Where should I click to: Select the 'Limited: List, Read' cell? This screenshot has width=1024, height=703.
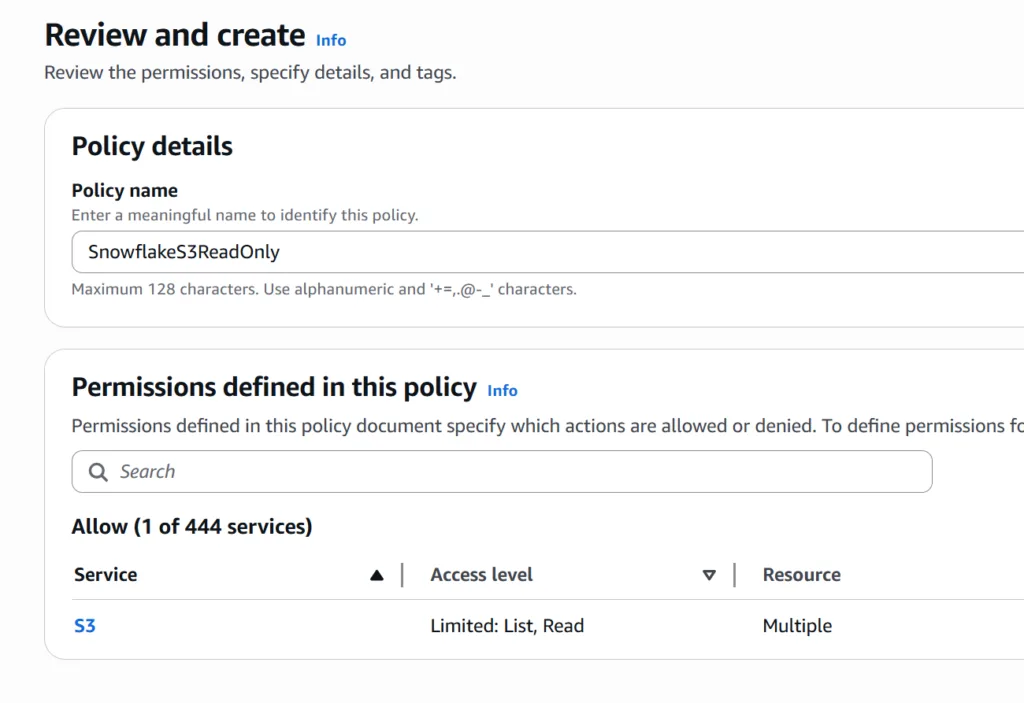(x=507, y=626)
